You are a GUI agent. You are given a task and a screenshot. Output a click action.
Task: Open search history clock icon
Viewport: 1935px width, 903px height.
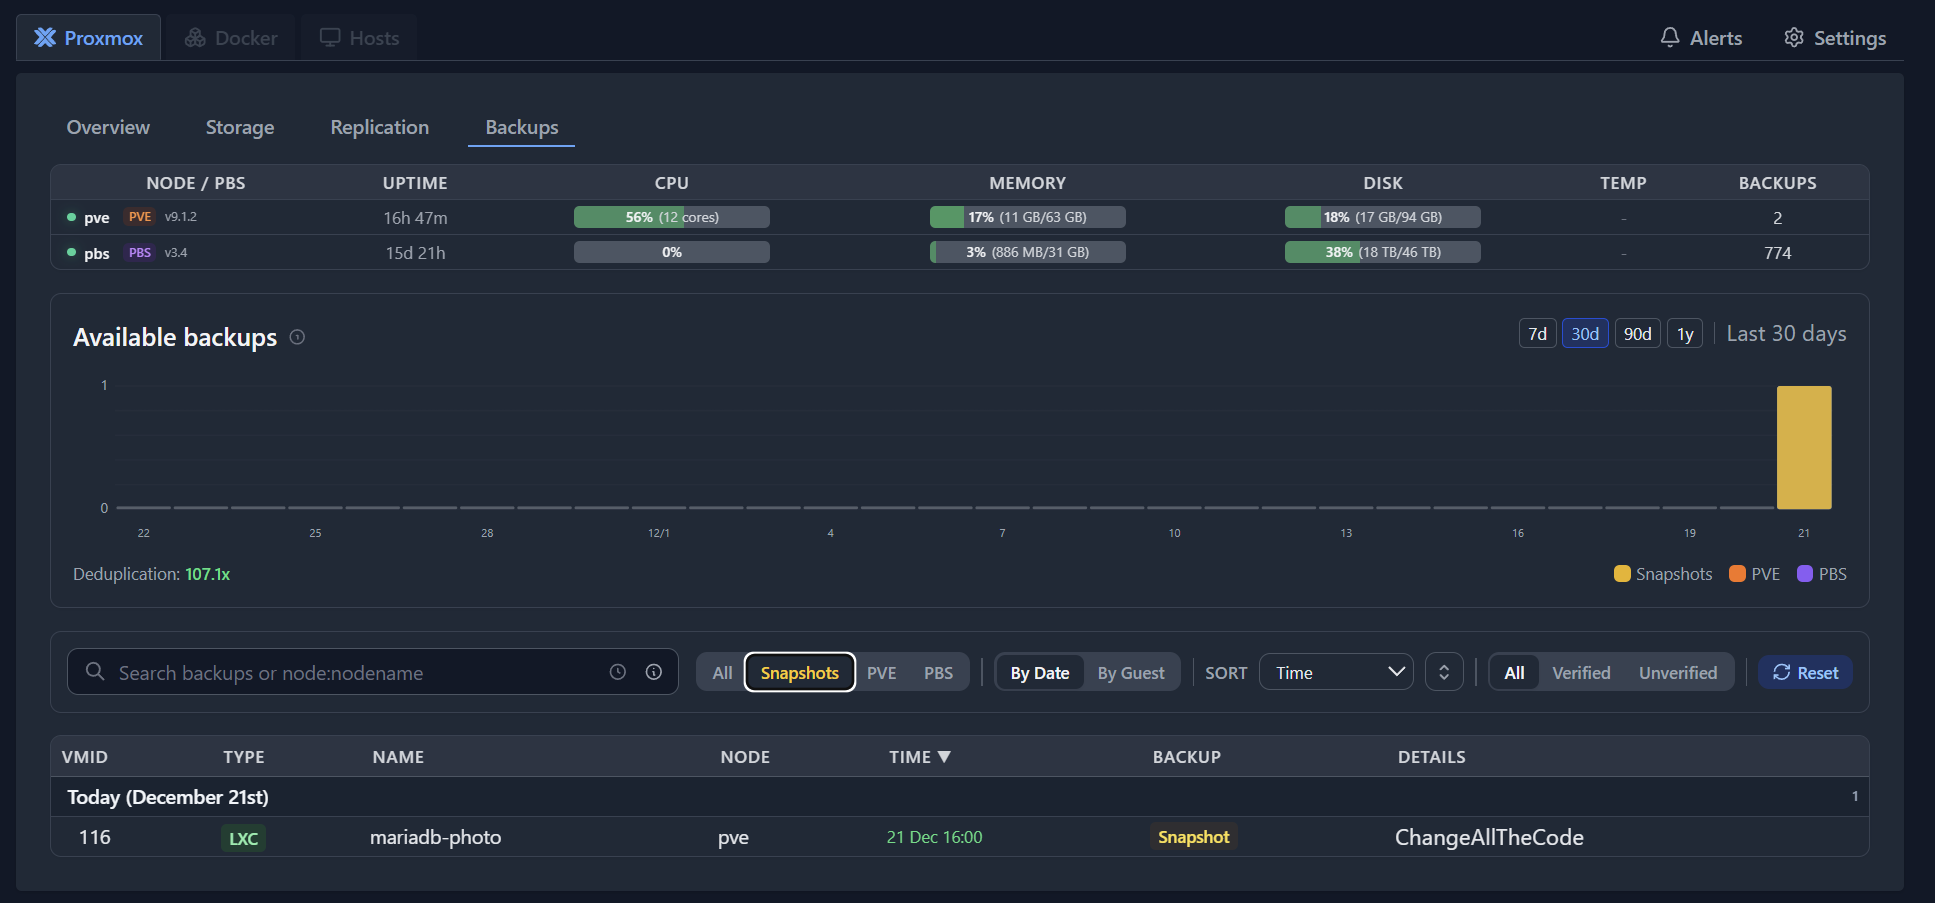[618, 672]
